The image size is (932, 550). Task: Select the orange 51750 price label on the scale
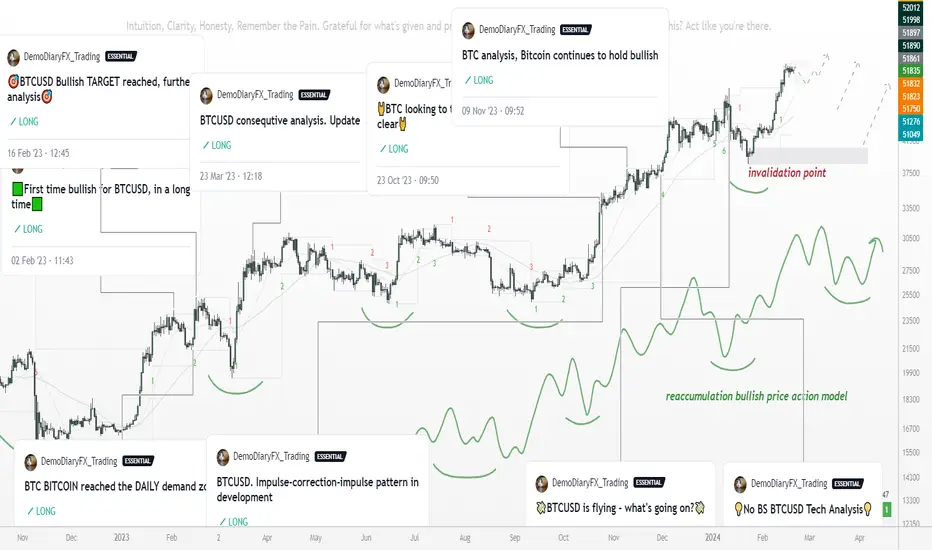click(911, 109)
